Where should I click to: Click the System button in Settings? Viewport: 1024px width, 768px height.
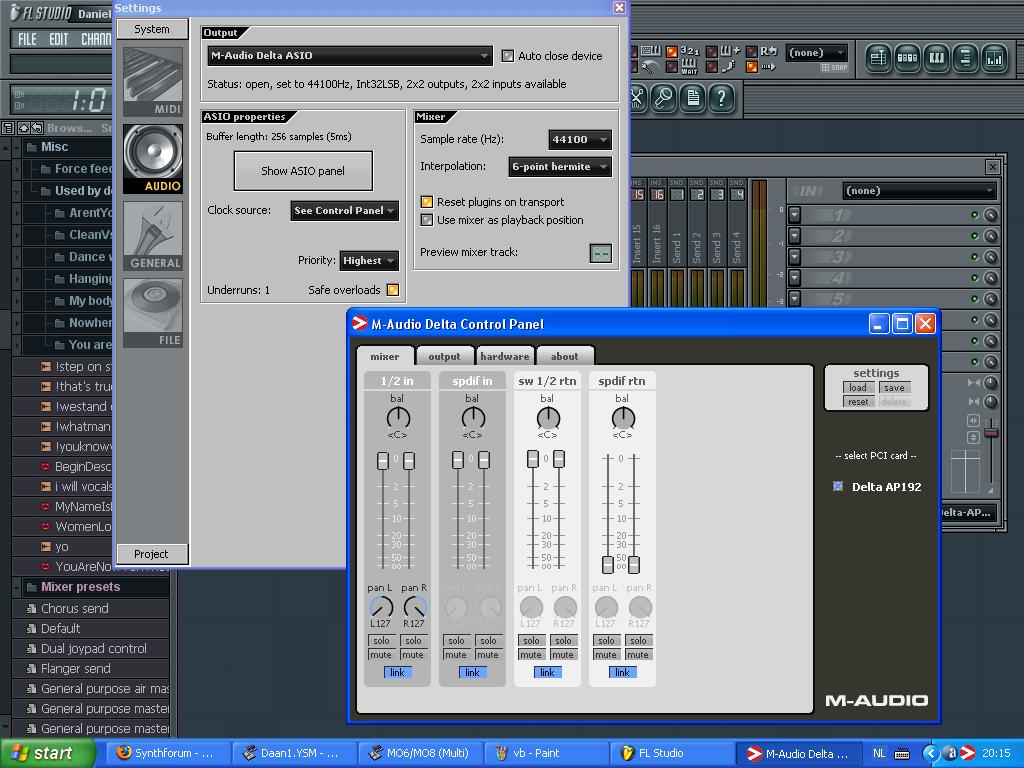coord(152,29)
